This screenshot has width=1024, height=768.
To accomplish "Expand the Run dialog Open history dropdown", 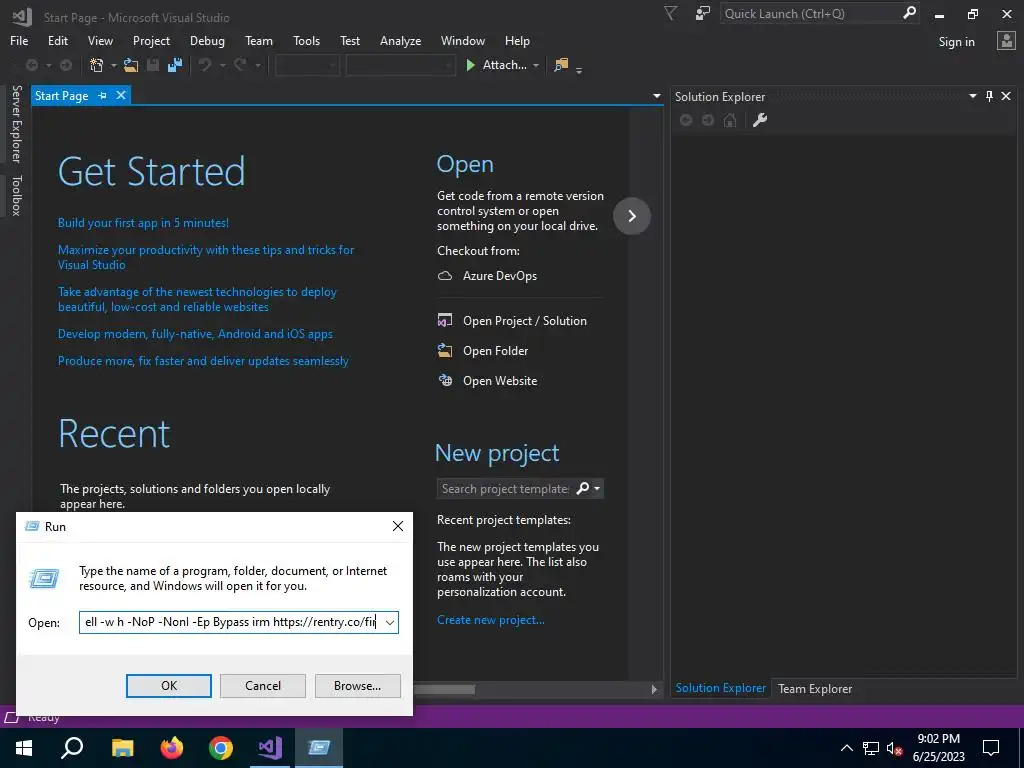I will pos(390,622).
